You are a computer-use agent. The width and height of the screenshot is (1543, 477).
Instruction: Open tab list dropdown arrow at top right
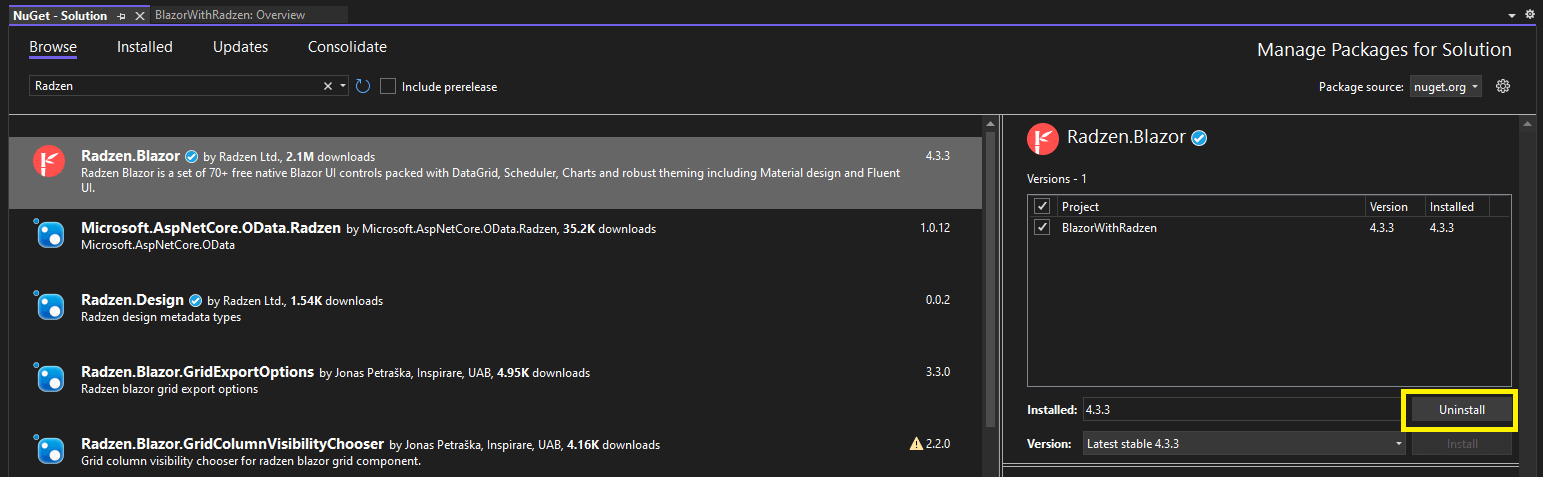(x=1512, y=16)
